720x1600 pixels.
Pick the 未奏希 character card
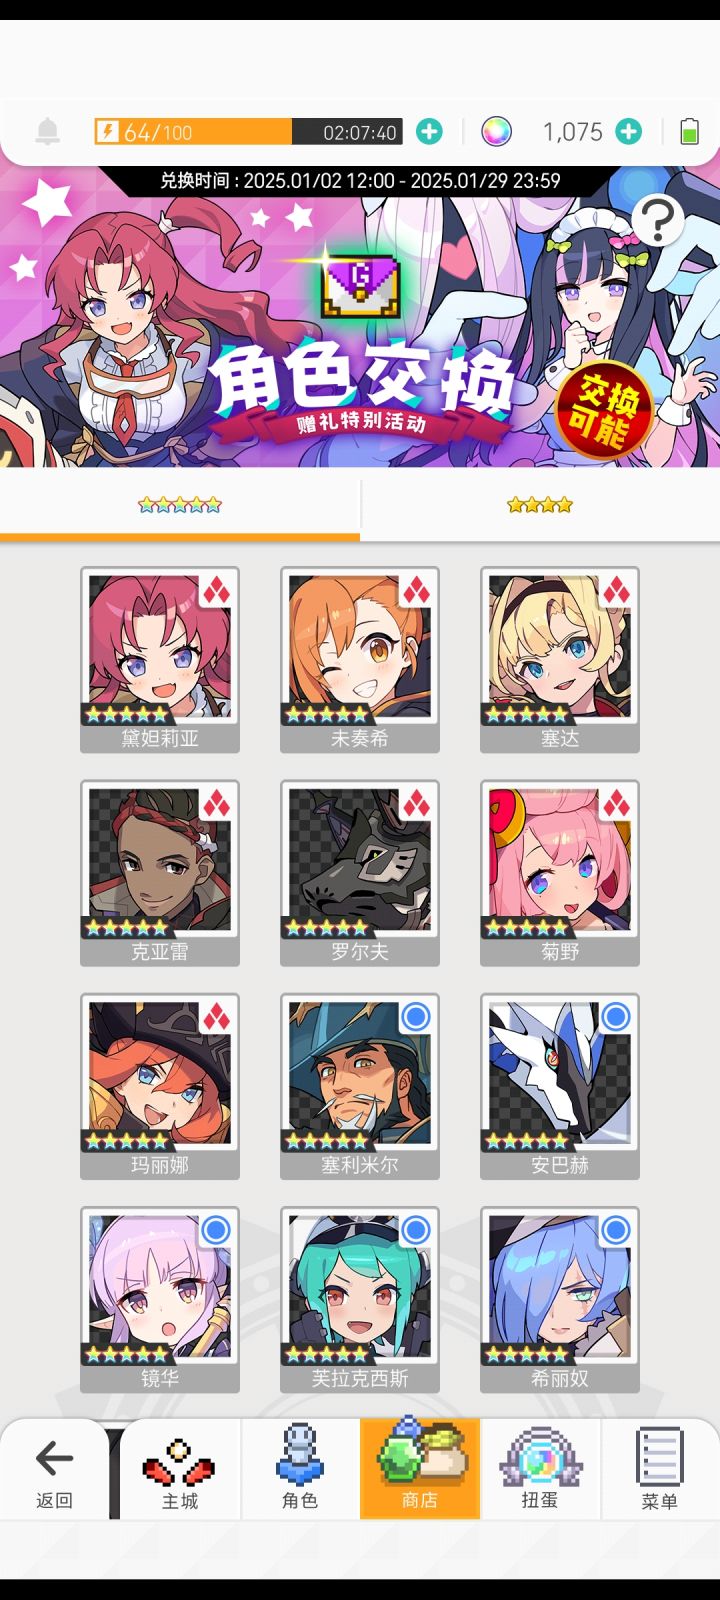pyautogui.click(x=360, y=659)
